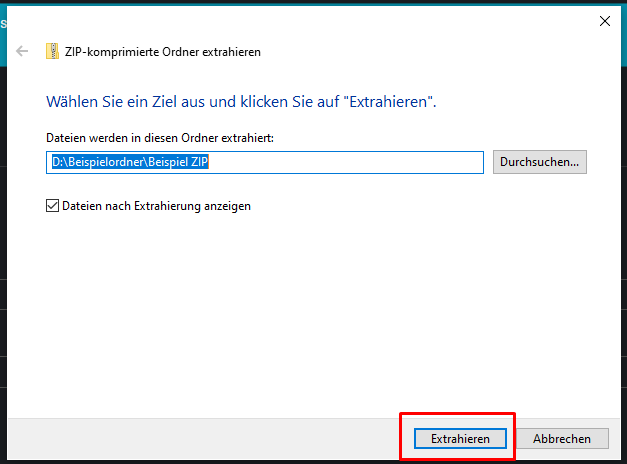Click the drive letter "D:" in path field
The width and height of the screenshot is (627, 464).
point(58,162)
